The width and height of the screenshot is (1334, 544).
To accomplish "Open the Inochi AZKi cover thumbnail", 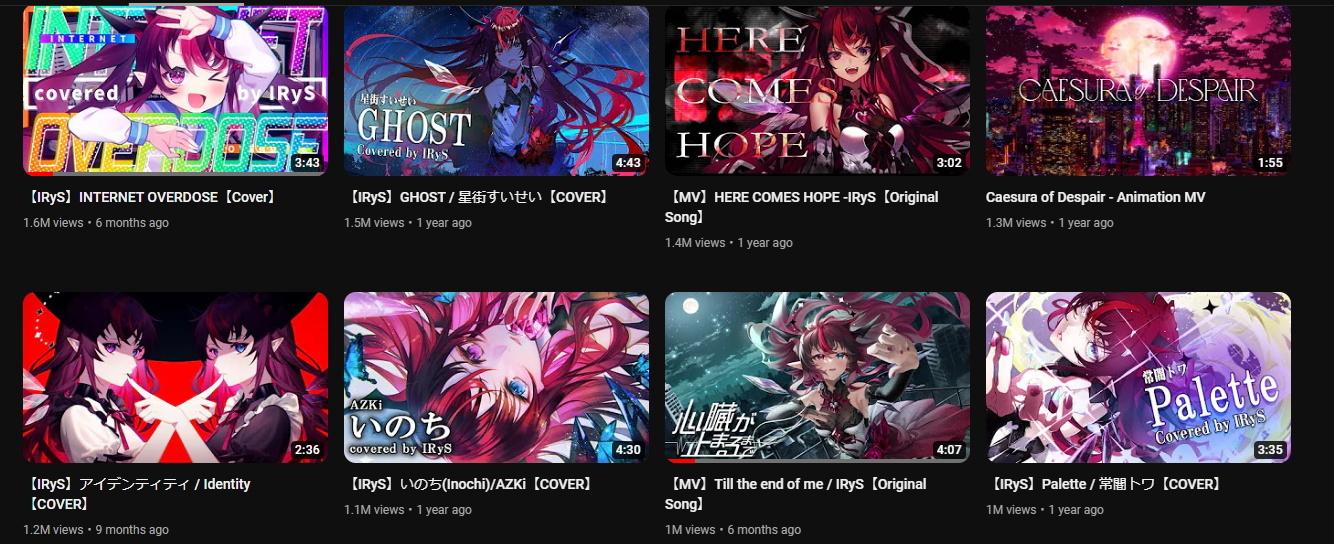I will point(496,377).
